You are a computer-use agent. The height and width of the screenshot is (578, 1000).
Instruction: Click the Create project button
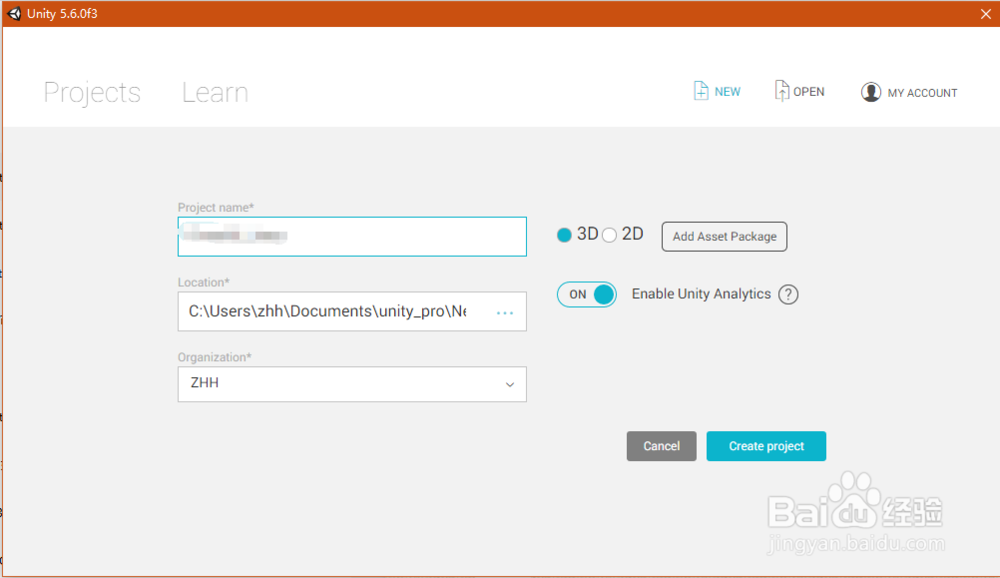[x=766, y=446]
